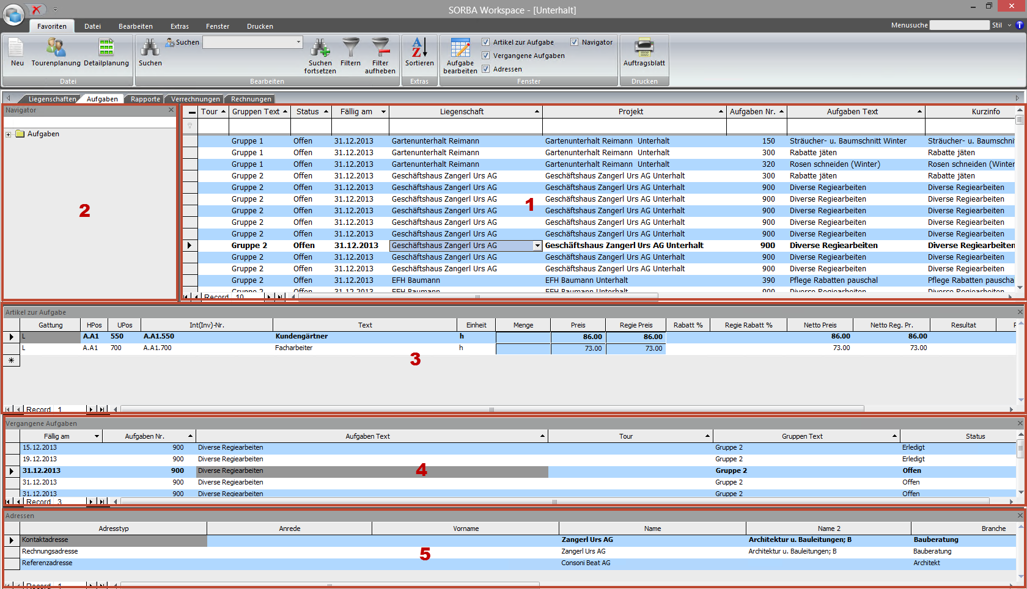Viewport: 1027px width, 589px height.
Task: Toggle Vergangene Aufgaben checkbox
Action: coord(486,56)
